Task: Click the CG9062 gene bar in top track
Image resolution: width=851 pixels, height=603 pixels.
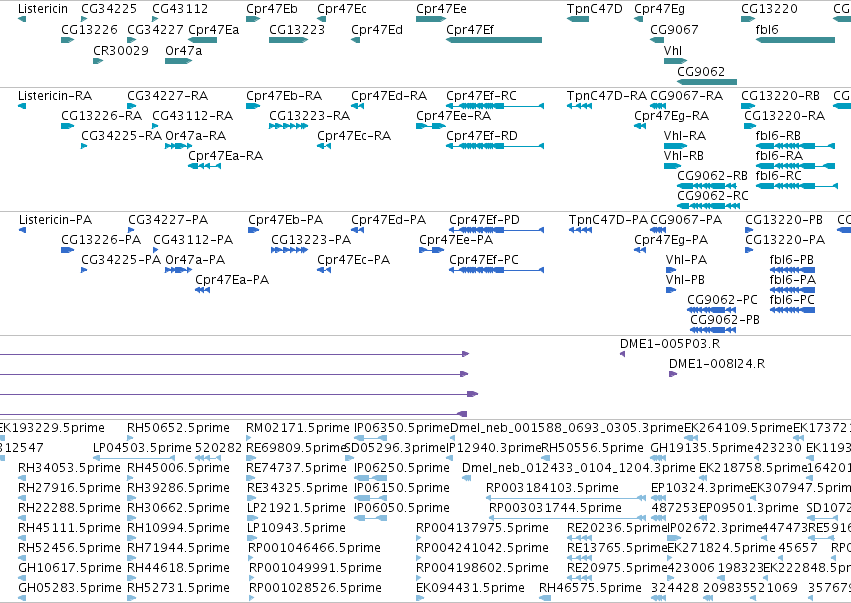Action: coord(707,82)
